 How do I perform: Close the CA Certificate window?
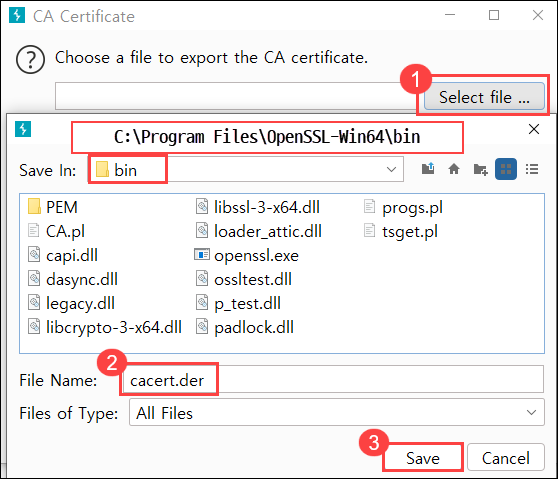538,15
